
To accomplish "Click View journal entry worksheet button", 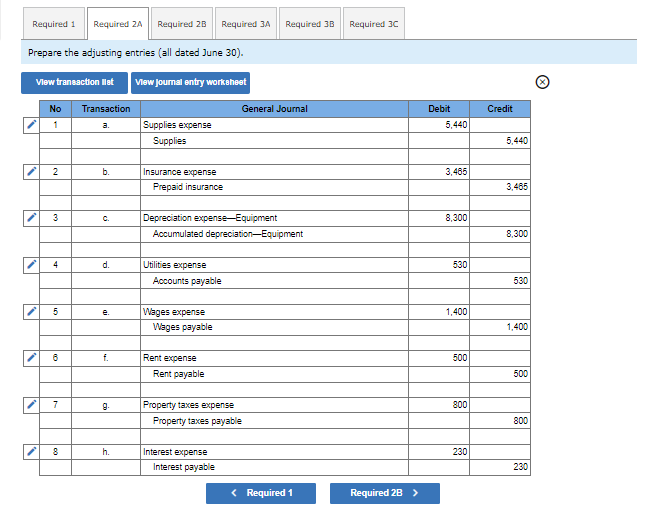I will [x=190, y=83].
